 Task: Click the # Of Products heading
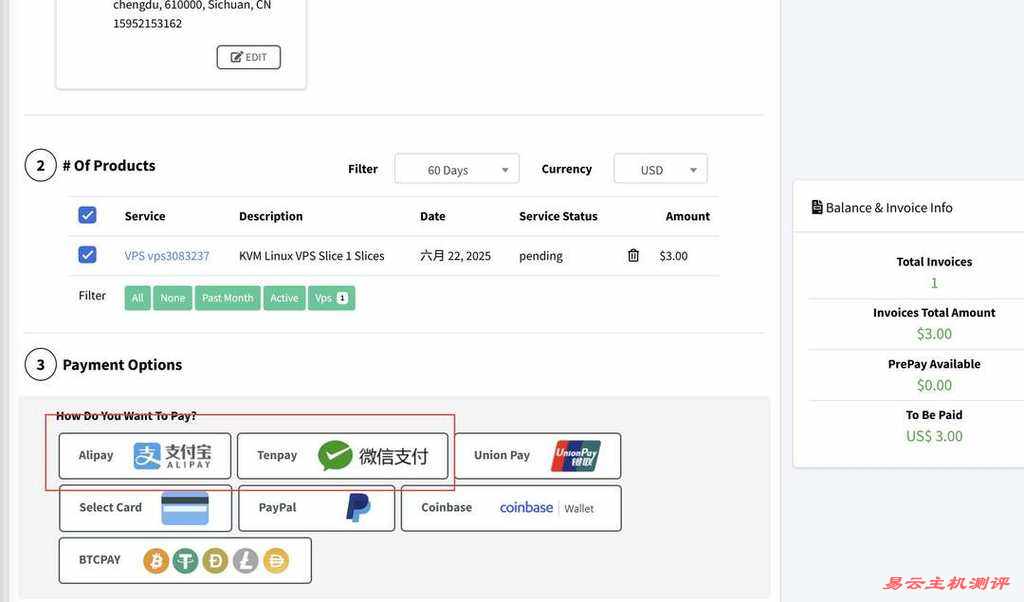tap(109, 165)
